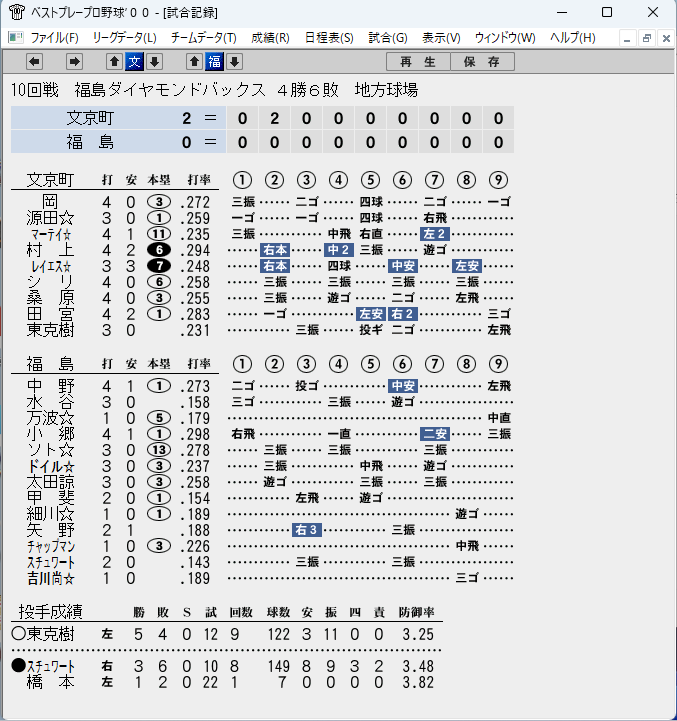The height and width of the screenshot is (721, 677).
Task: Click the right arrow next game button
Action: pyautogui.click(x=74, y=62)
